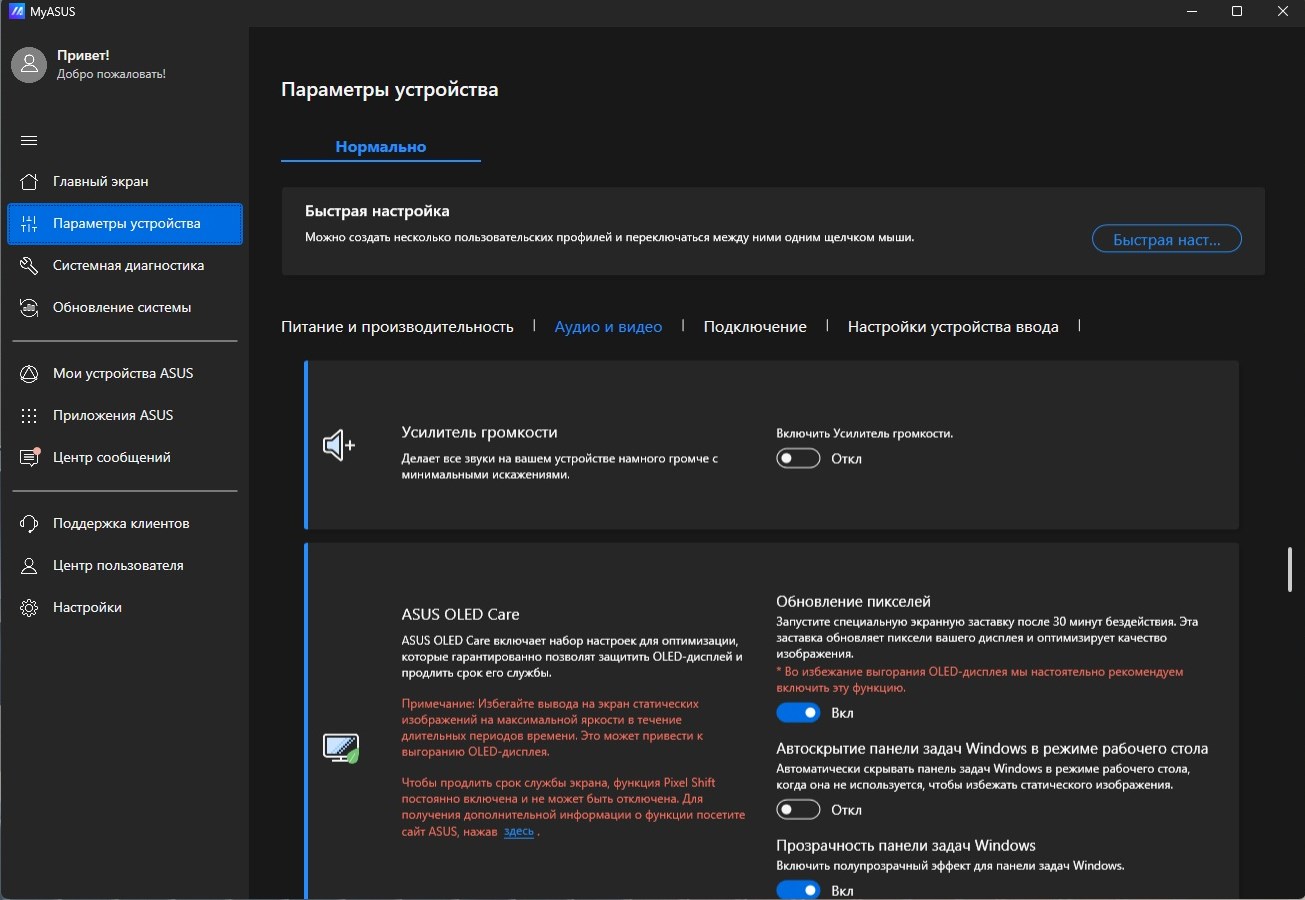The width and height of the screenshot is (1305, 900).
Task: Click the Прозрачность панели задач Windows heading
Action: tap(906, 845)
